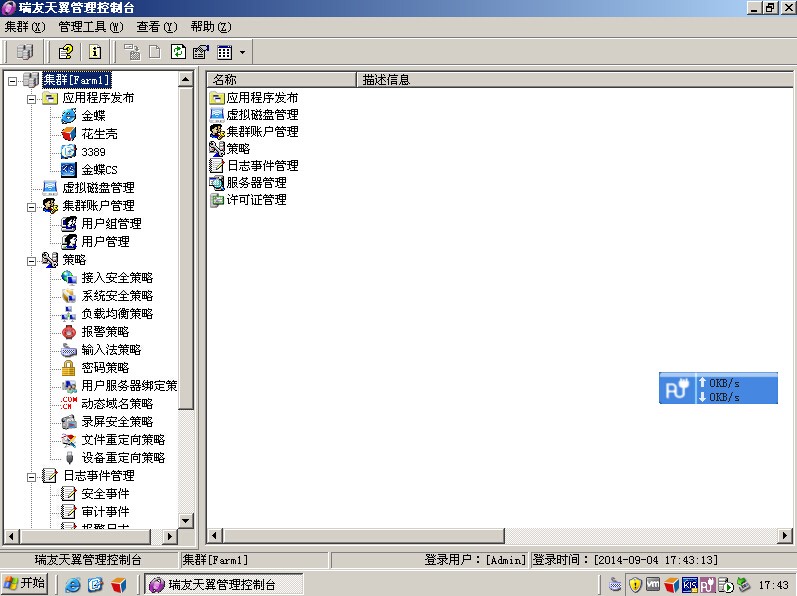
Task: Open 服务器管理 in the right list
Action: [256, 183]
